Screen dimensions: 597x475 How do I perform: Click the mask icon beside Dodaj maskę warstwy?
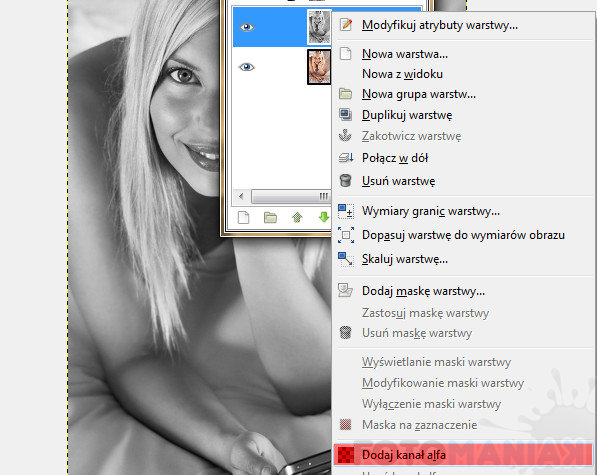point(345,290)
